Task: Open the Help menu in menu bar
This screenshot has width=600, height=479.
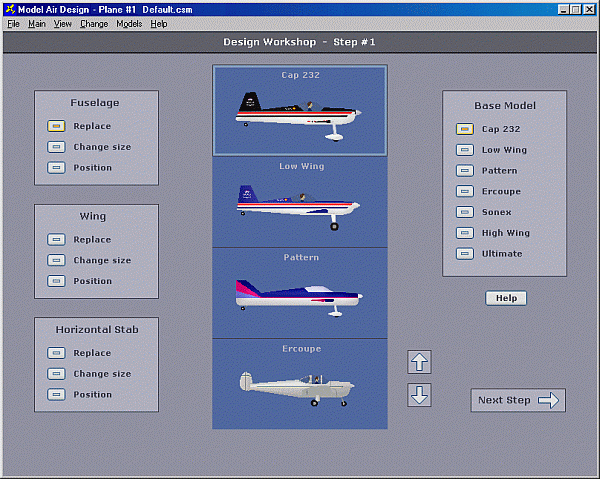Action: click(159, 24)
